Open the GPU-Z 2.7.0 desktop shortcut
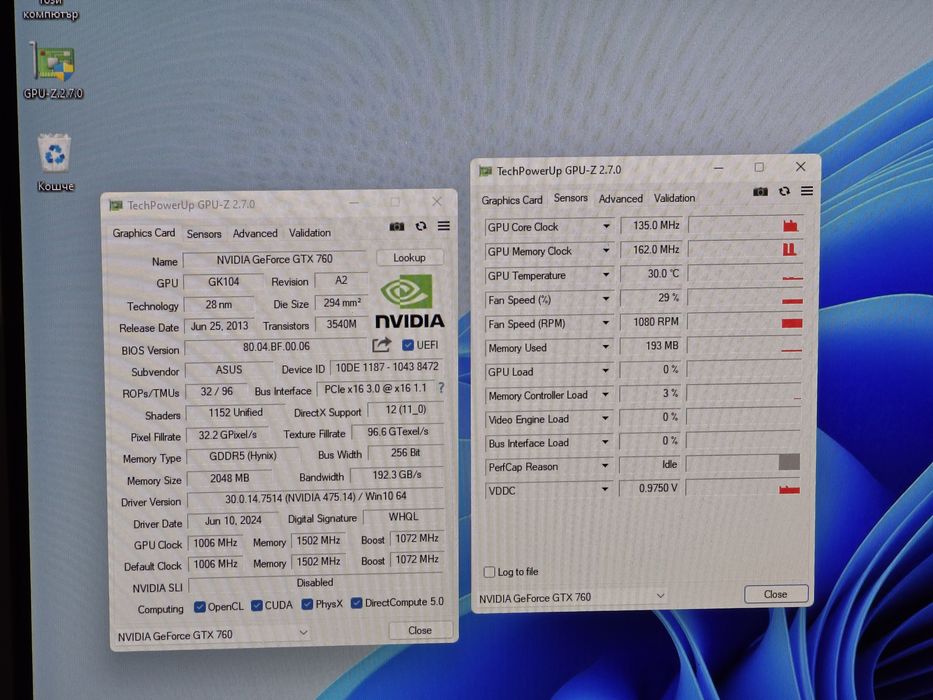Screen dimensions: 933x700 point(54,70)
